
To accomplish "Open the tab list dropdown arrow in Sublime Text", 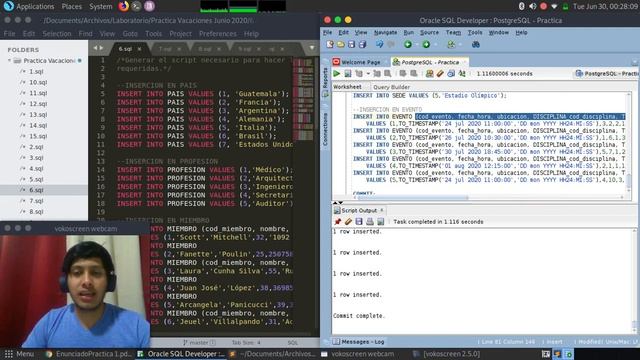I will [x=312, y=48].
